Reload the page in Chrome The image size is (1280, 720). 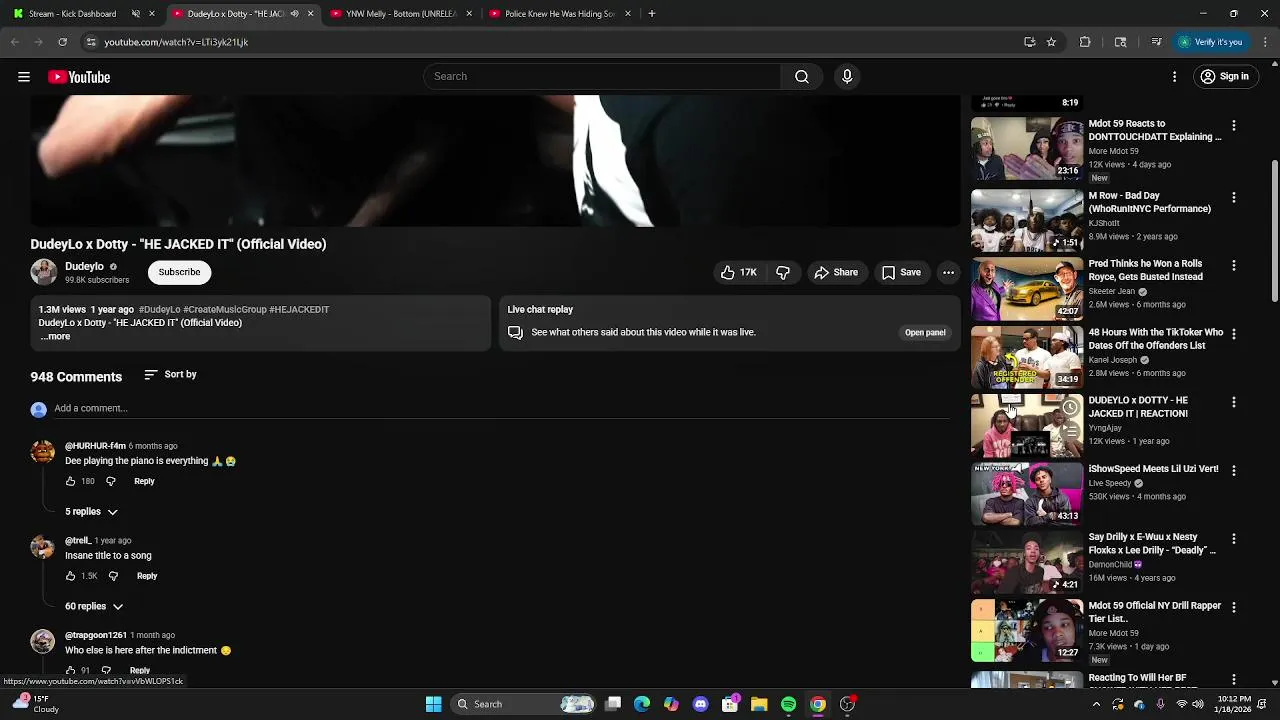pos(62,42)
